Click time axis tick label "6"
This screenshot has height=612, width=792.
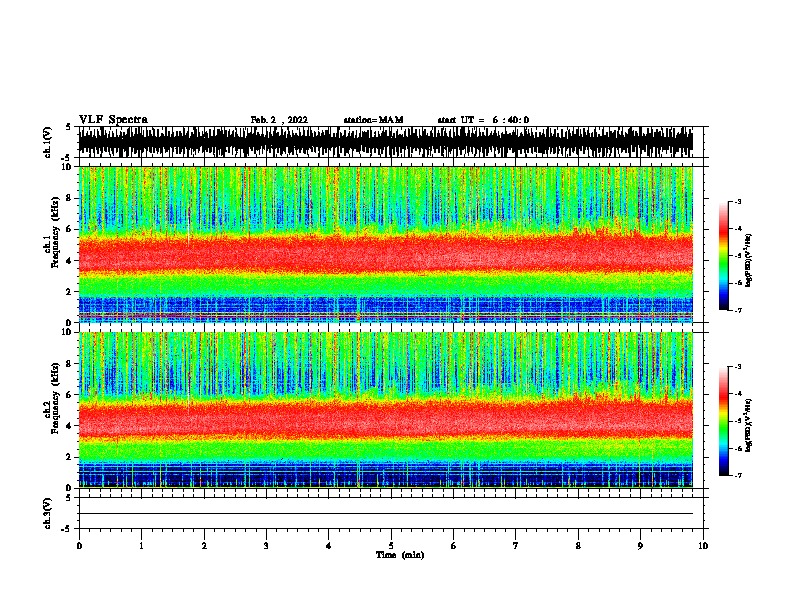(x=454, y=545)
